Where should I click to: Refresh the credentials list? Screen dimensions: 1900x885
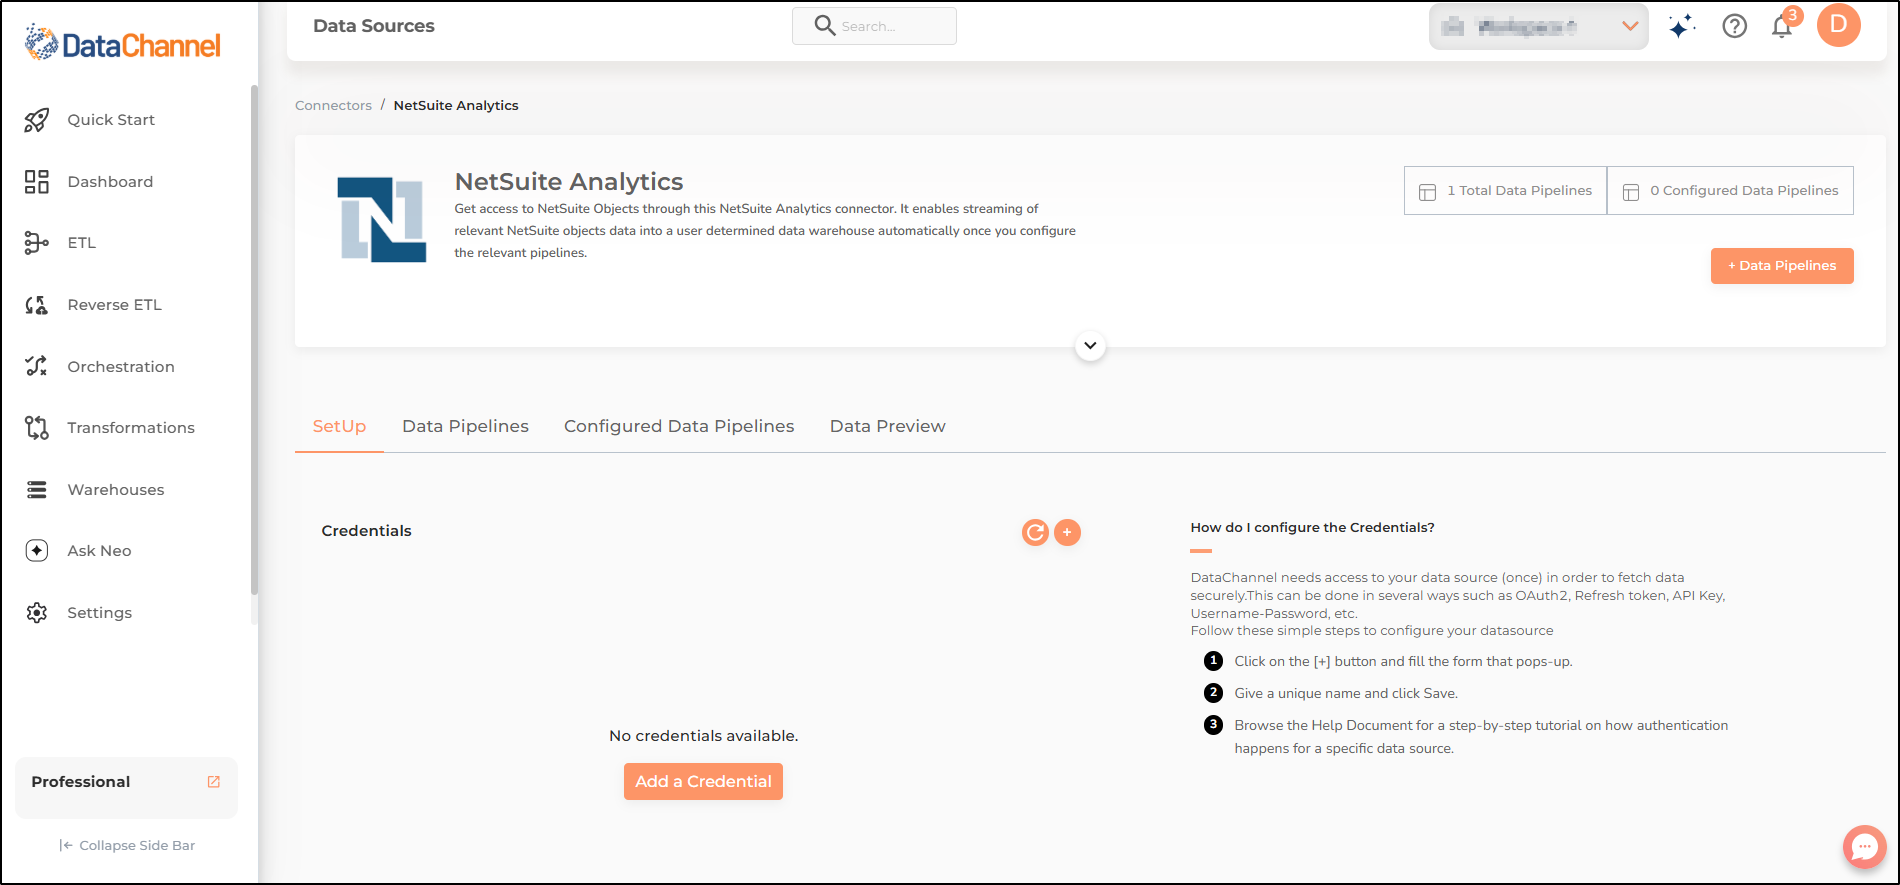[x=1035, y=532]
